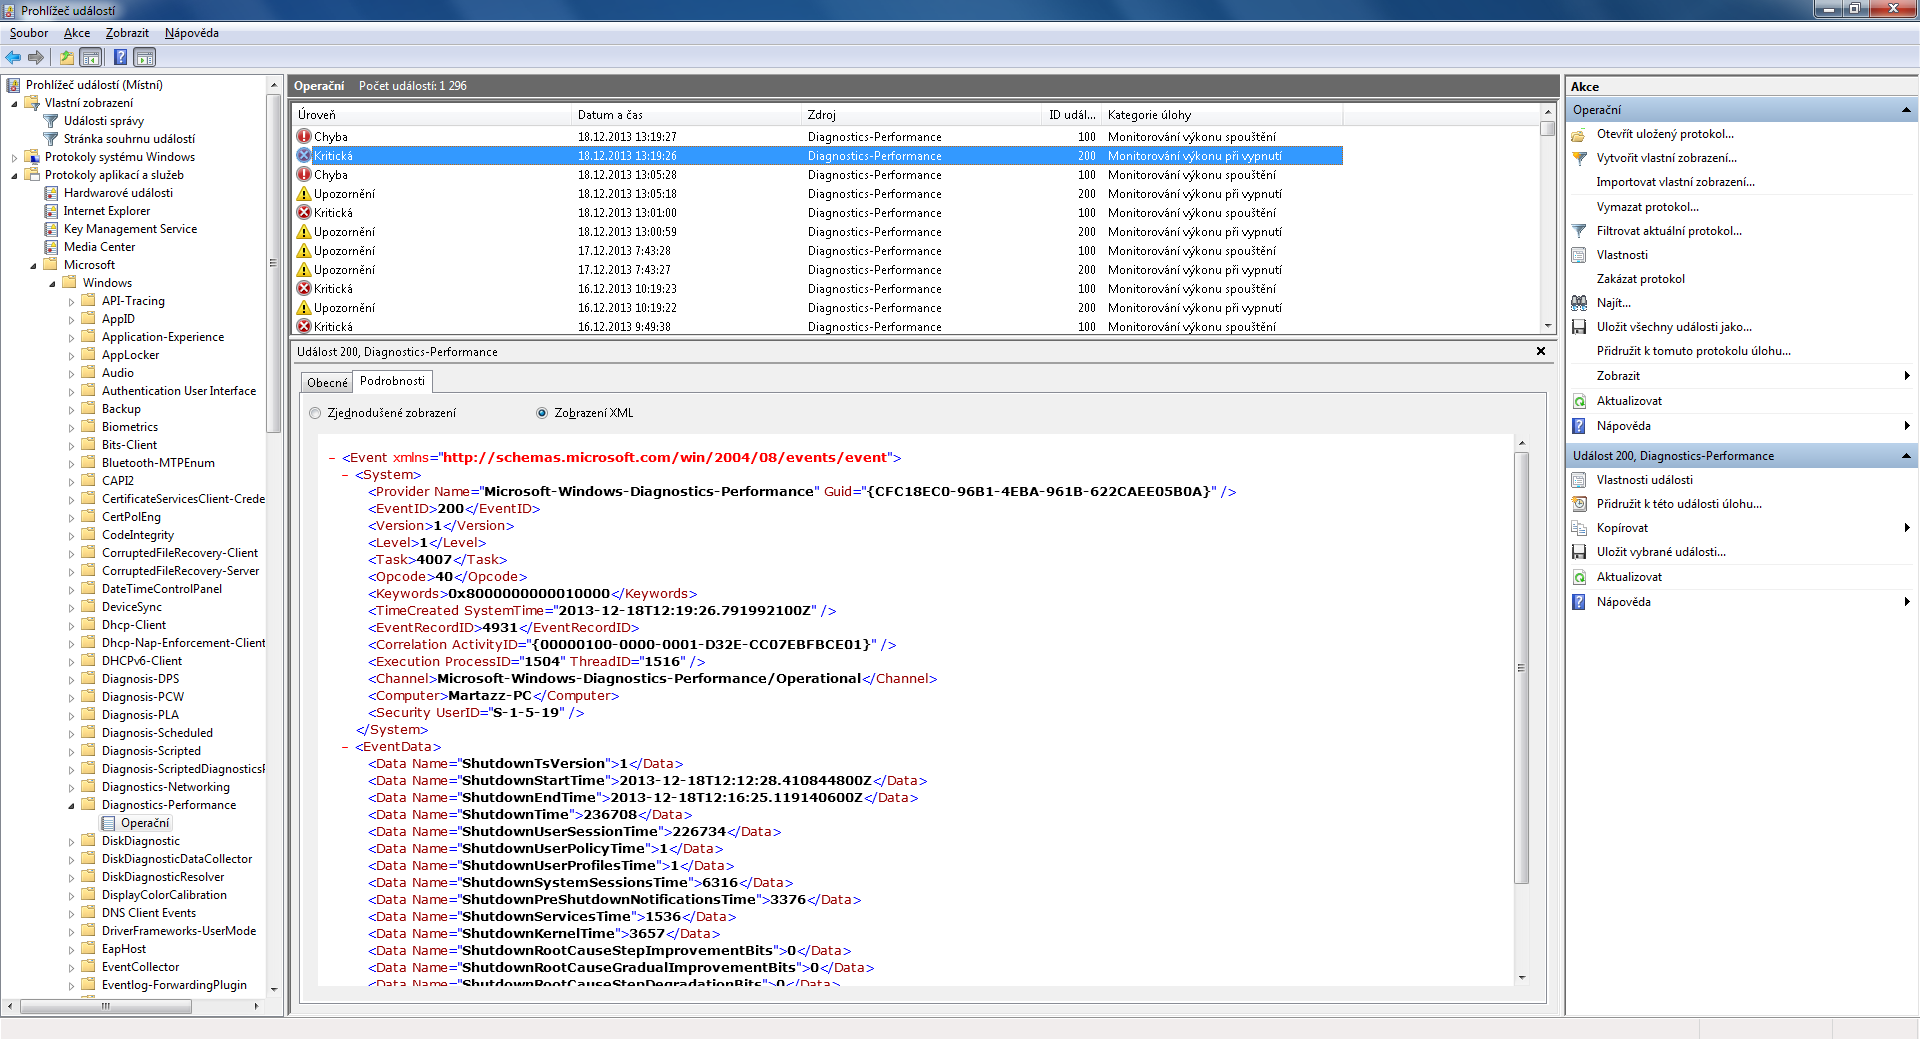Click the binoculars icon next to Najít
This screenshot has height=1040, width=1920.
tap(1579, 303)
